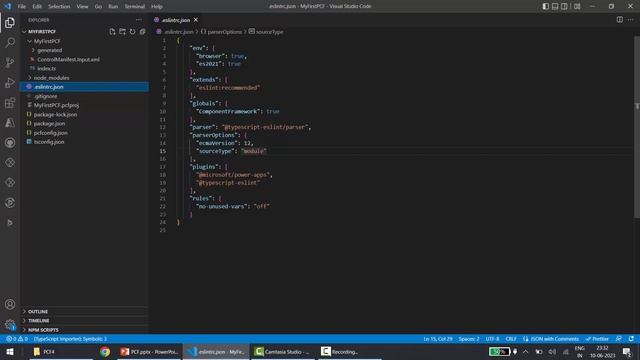Viewport: 640px width, 360px height.
Task: Toggle secondary side bar layout icon
Action: (x=564, y=6)
